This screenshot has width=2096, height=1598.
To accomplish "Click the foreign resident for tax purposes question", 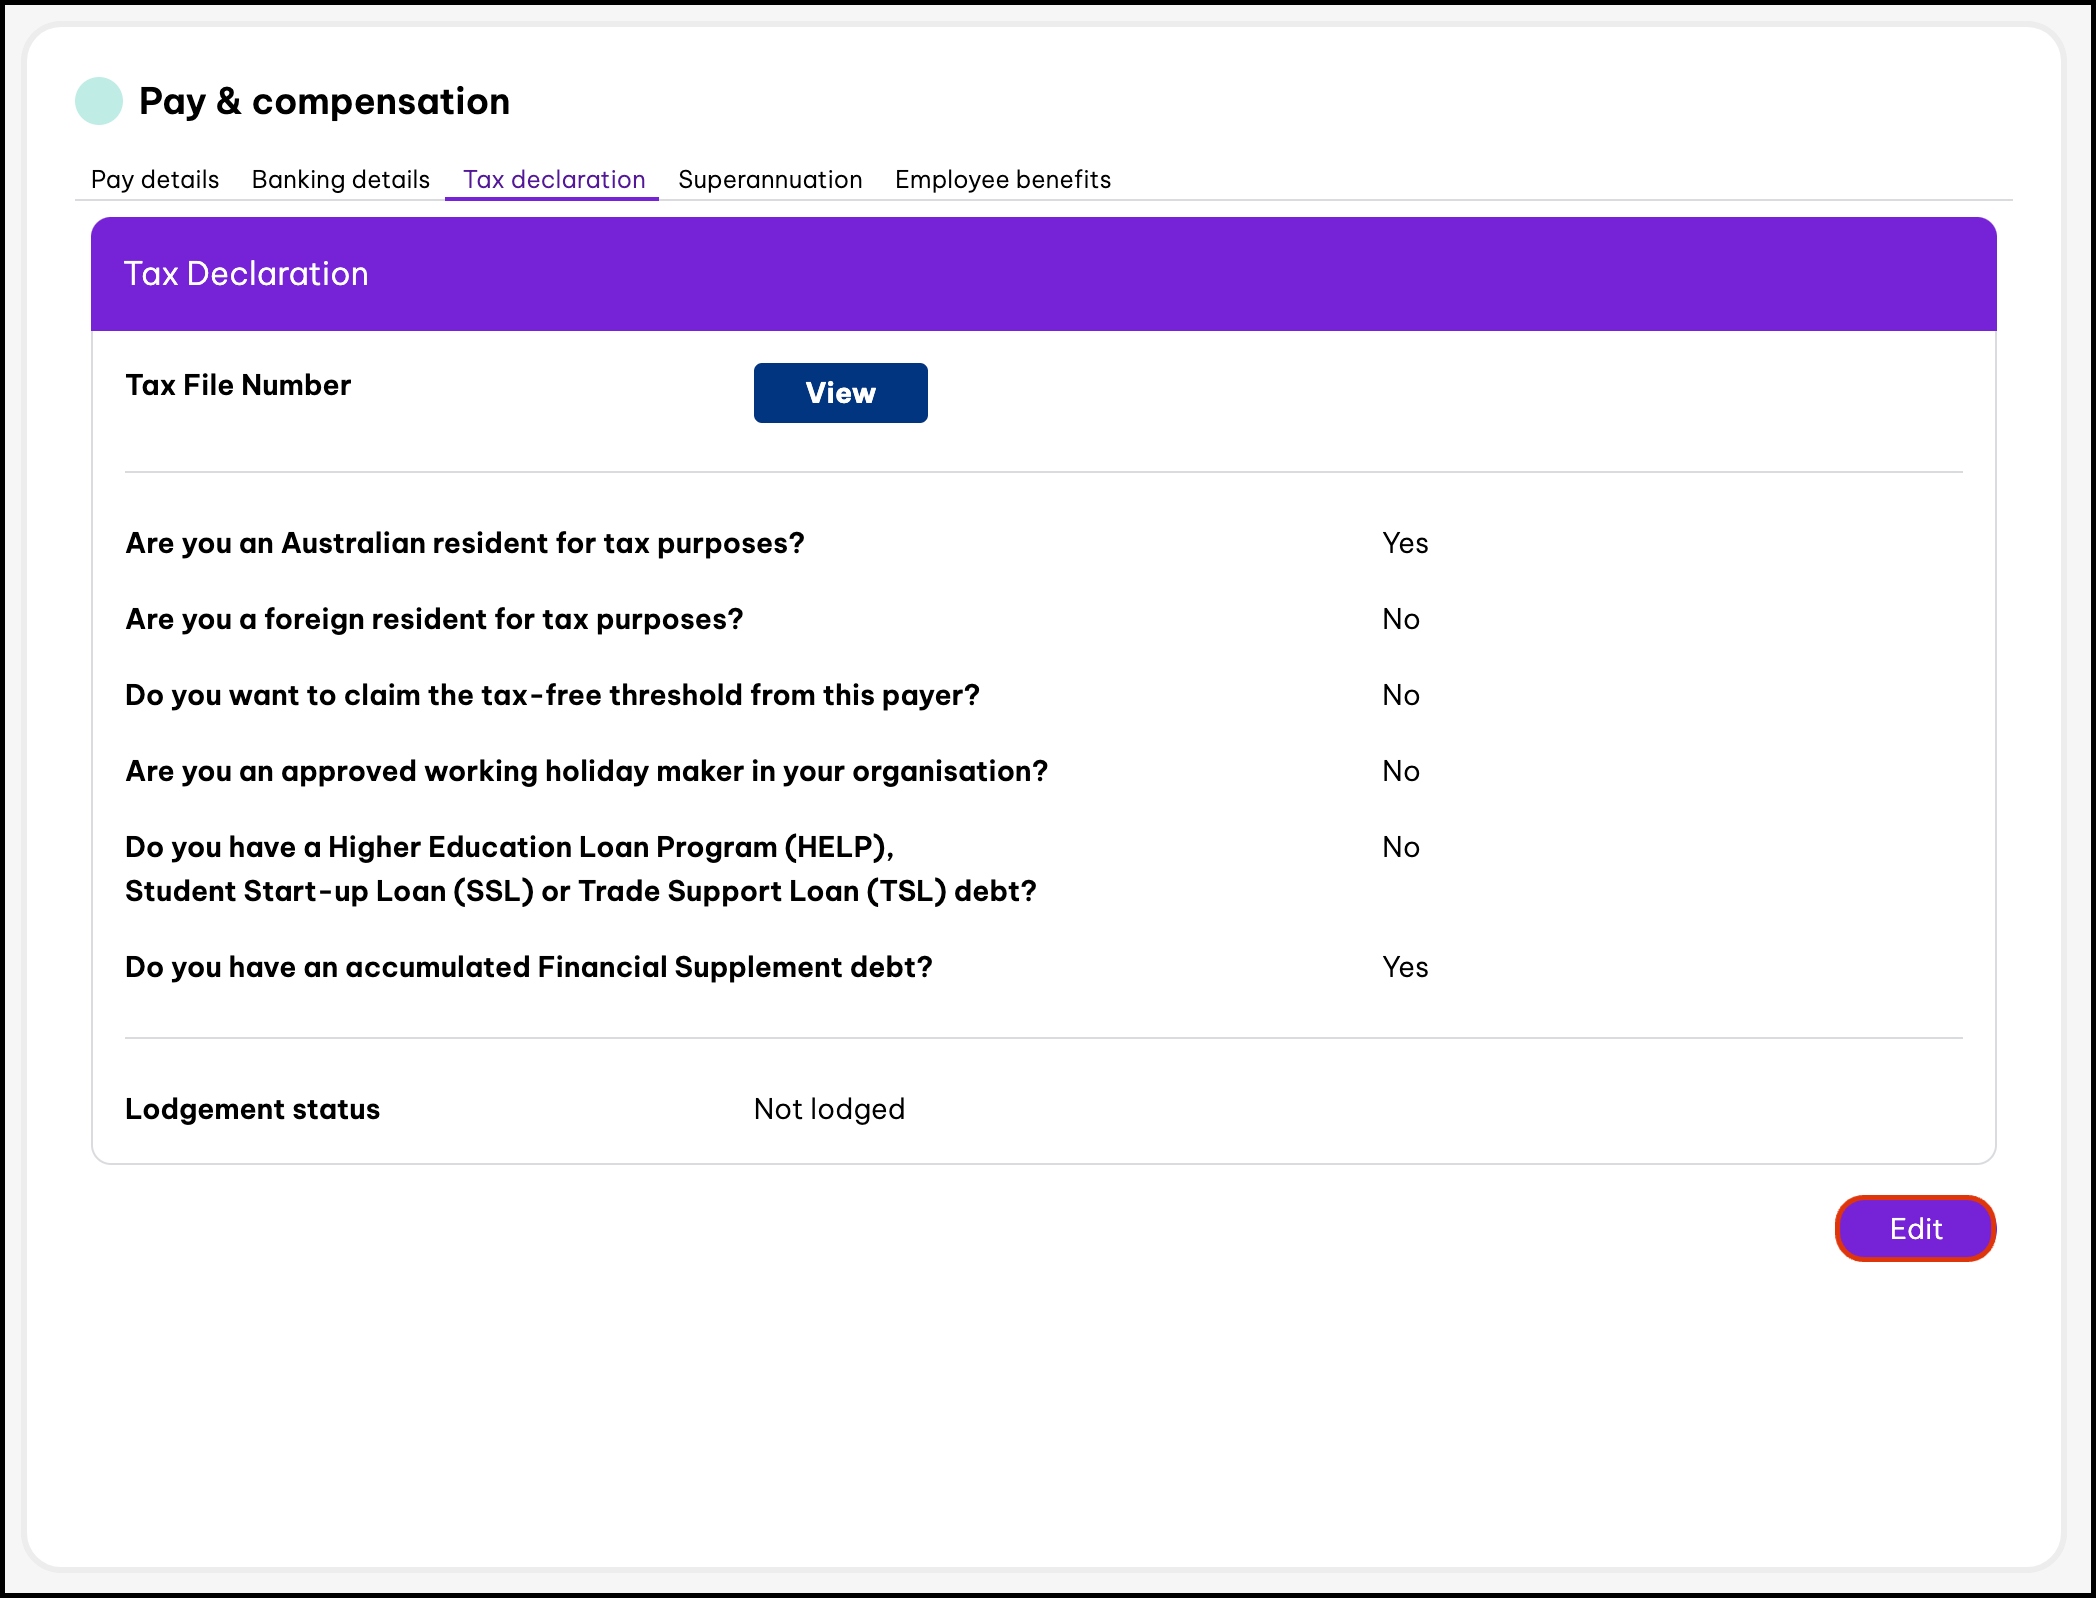I will (x=434, y=619).
